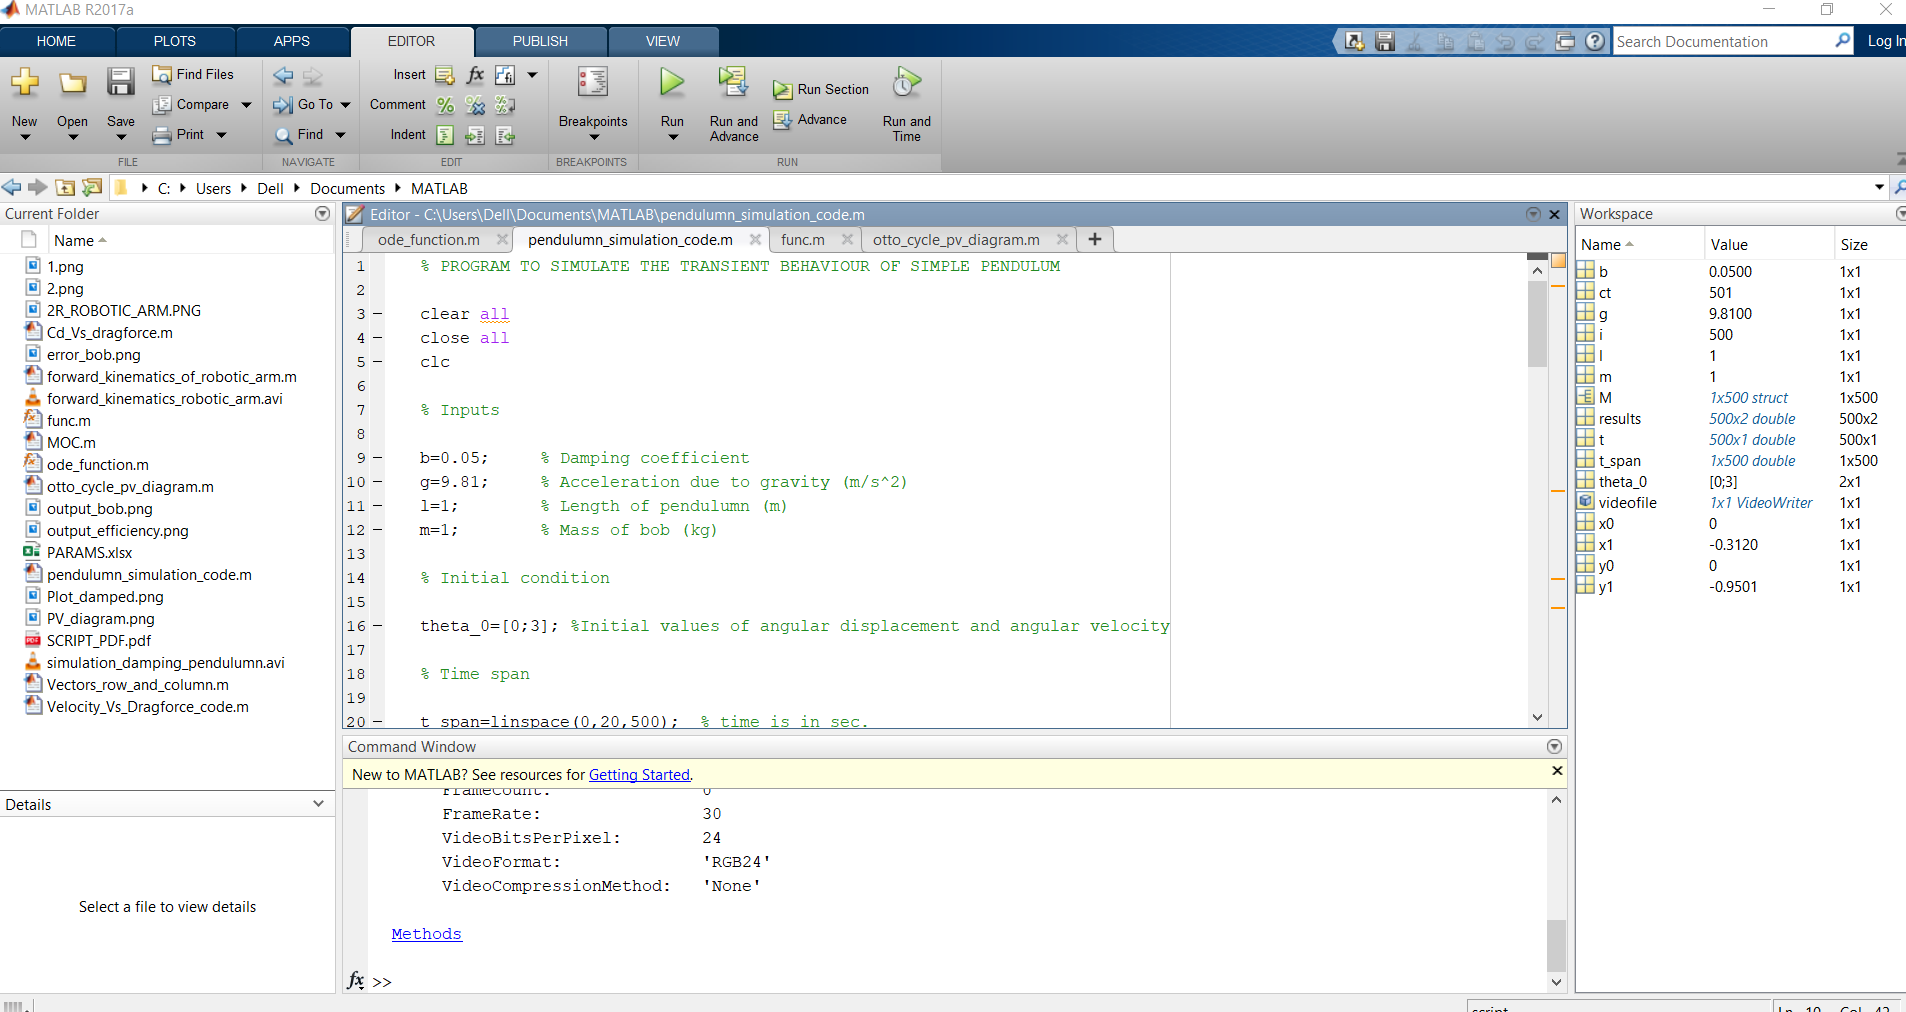Switch to the PLOTS ribbon tab
The width and height of the screenshot is (1906, 1012).
point(175,41)
